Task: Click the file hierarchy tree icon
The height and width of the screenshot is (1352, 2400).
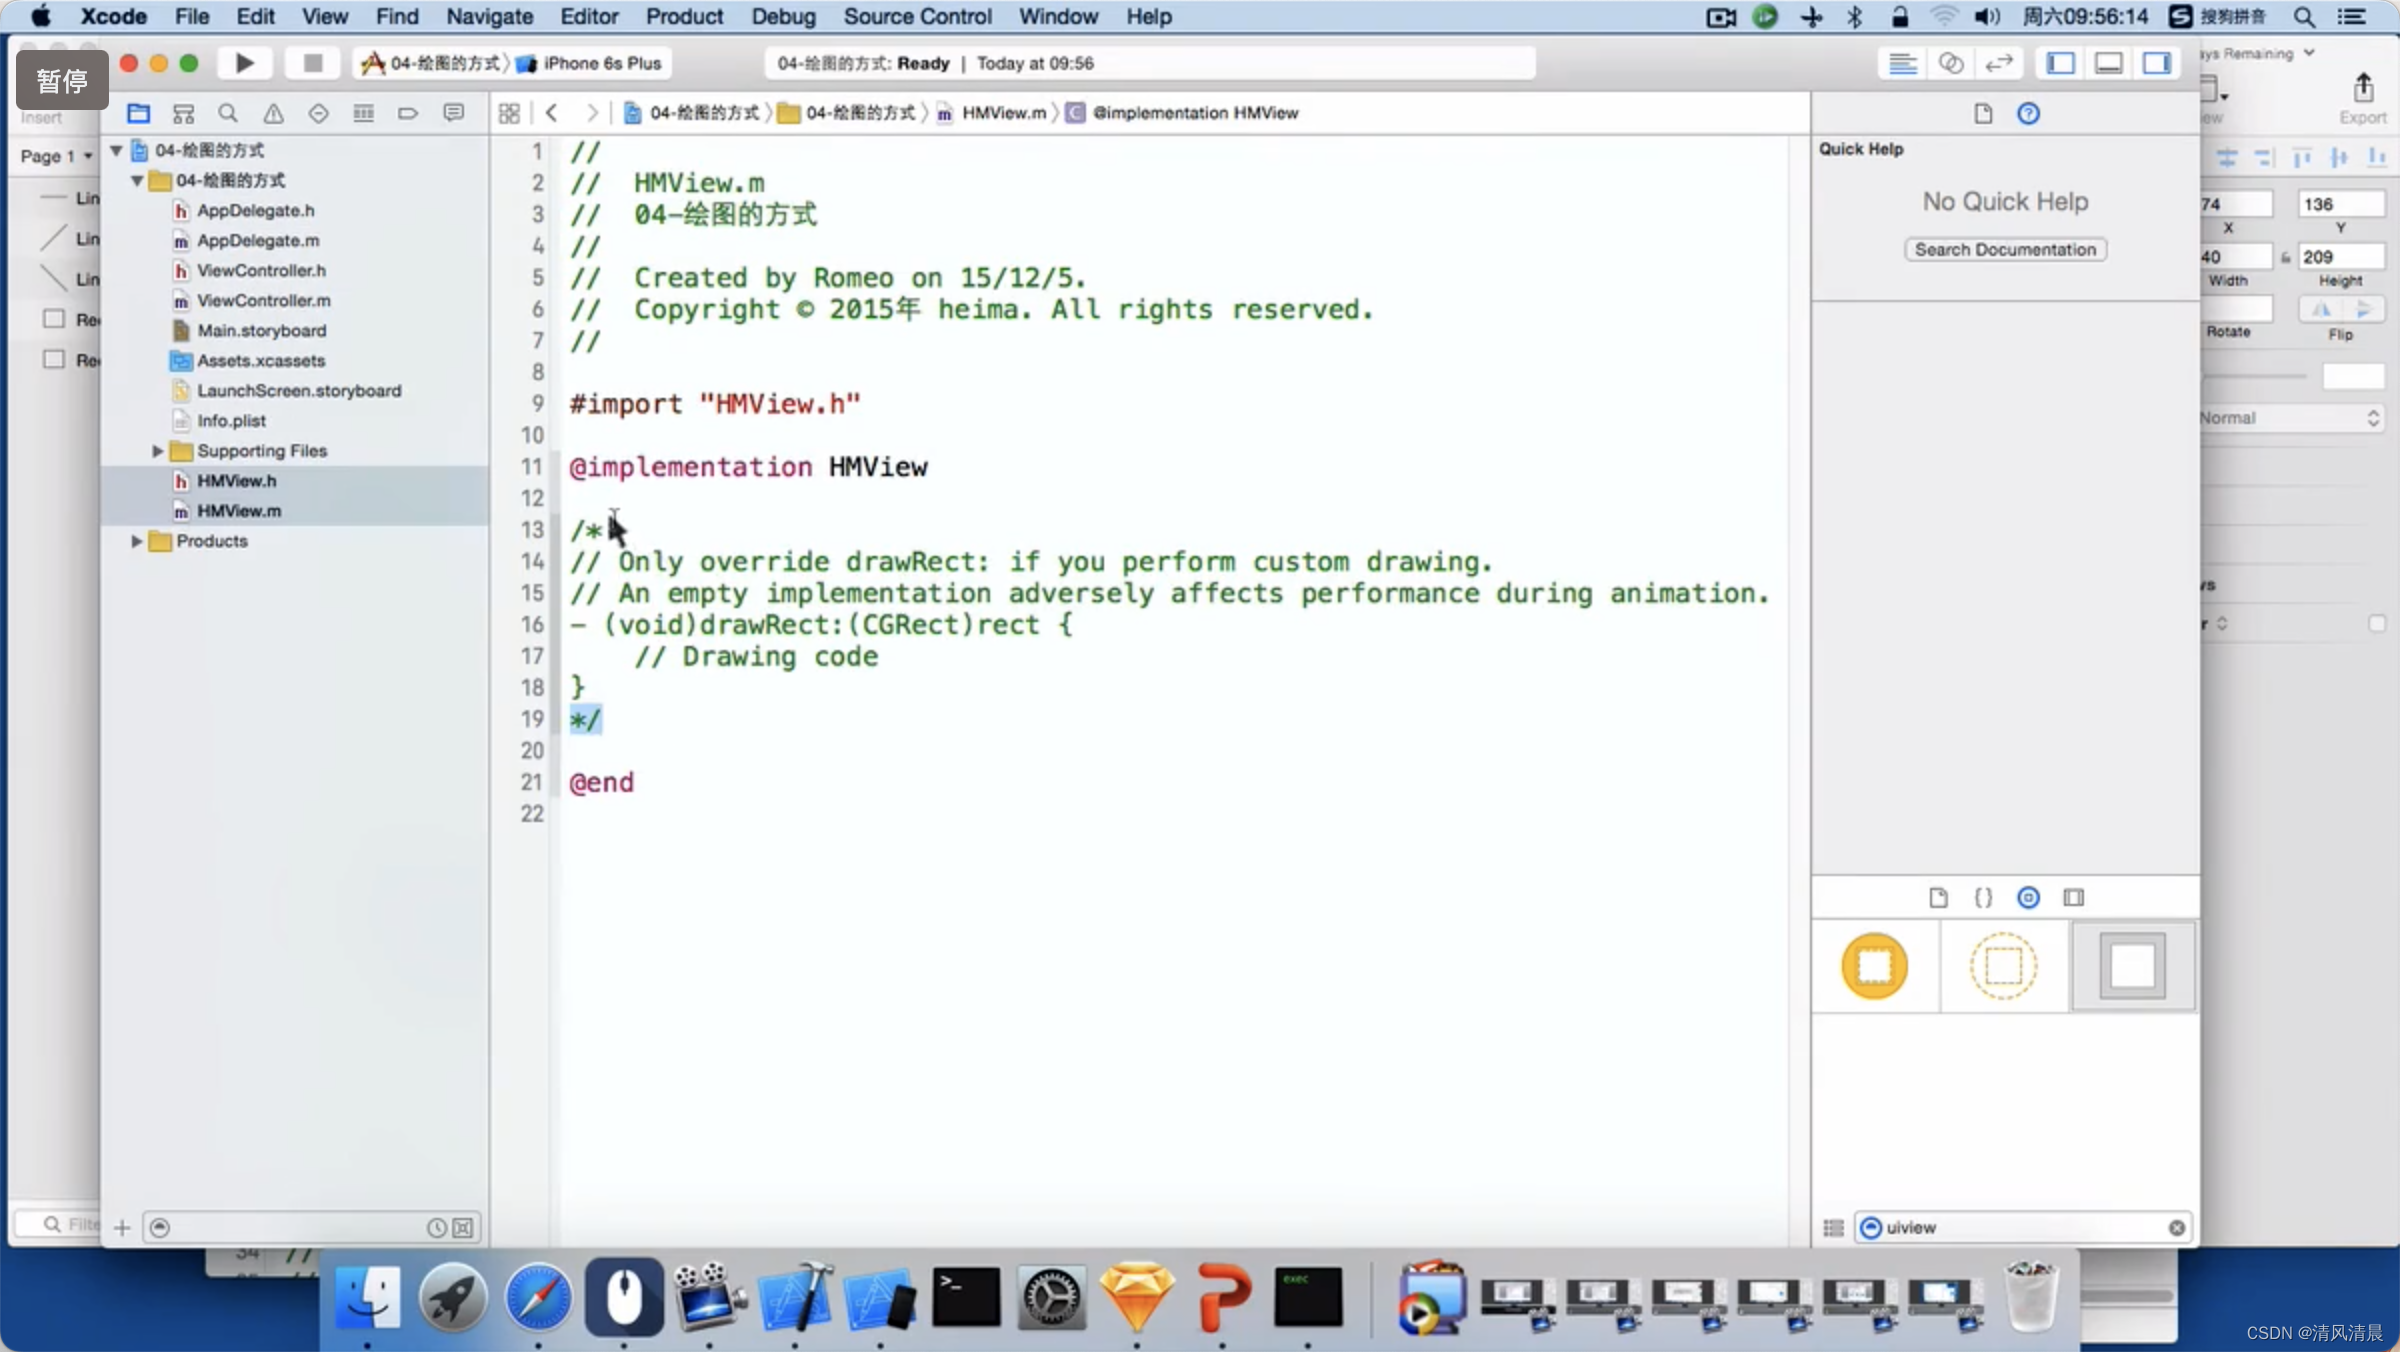Action: click(x=185, y=110)
